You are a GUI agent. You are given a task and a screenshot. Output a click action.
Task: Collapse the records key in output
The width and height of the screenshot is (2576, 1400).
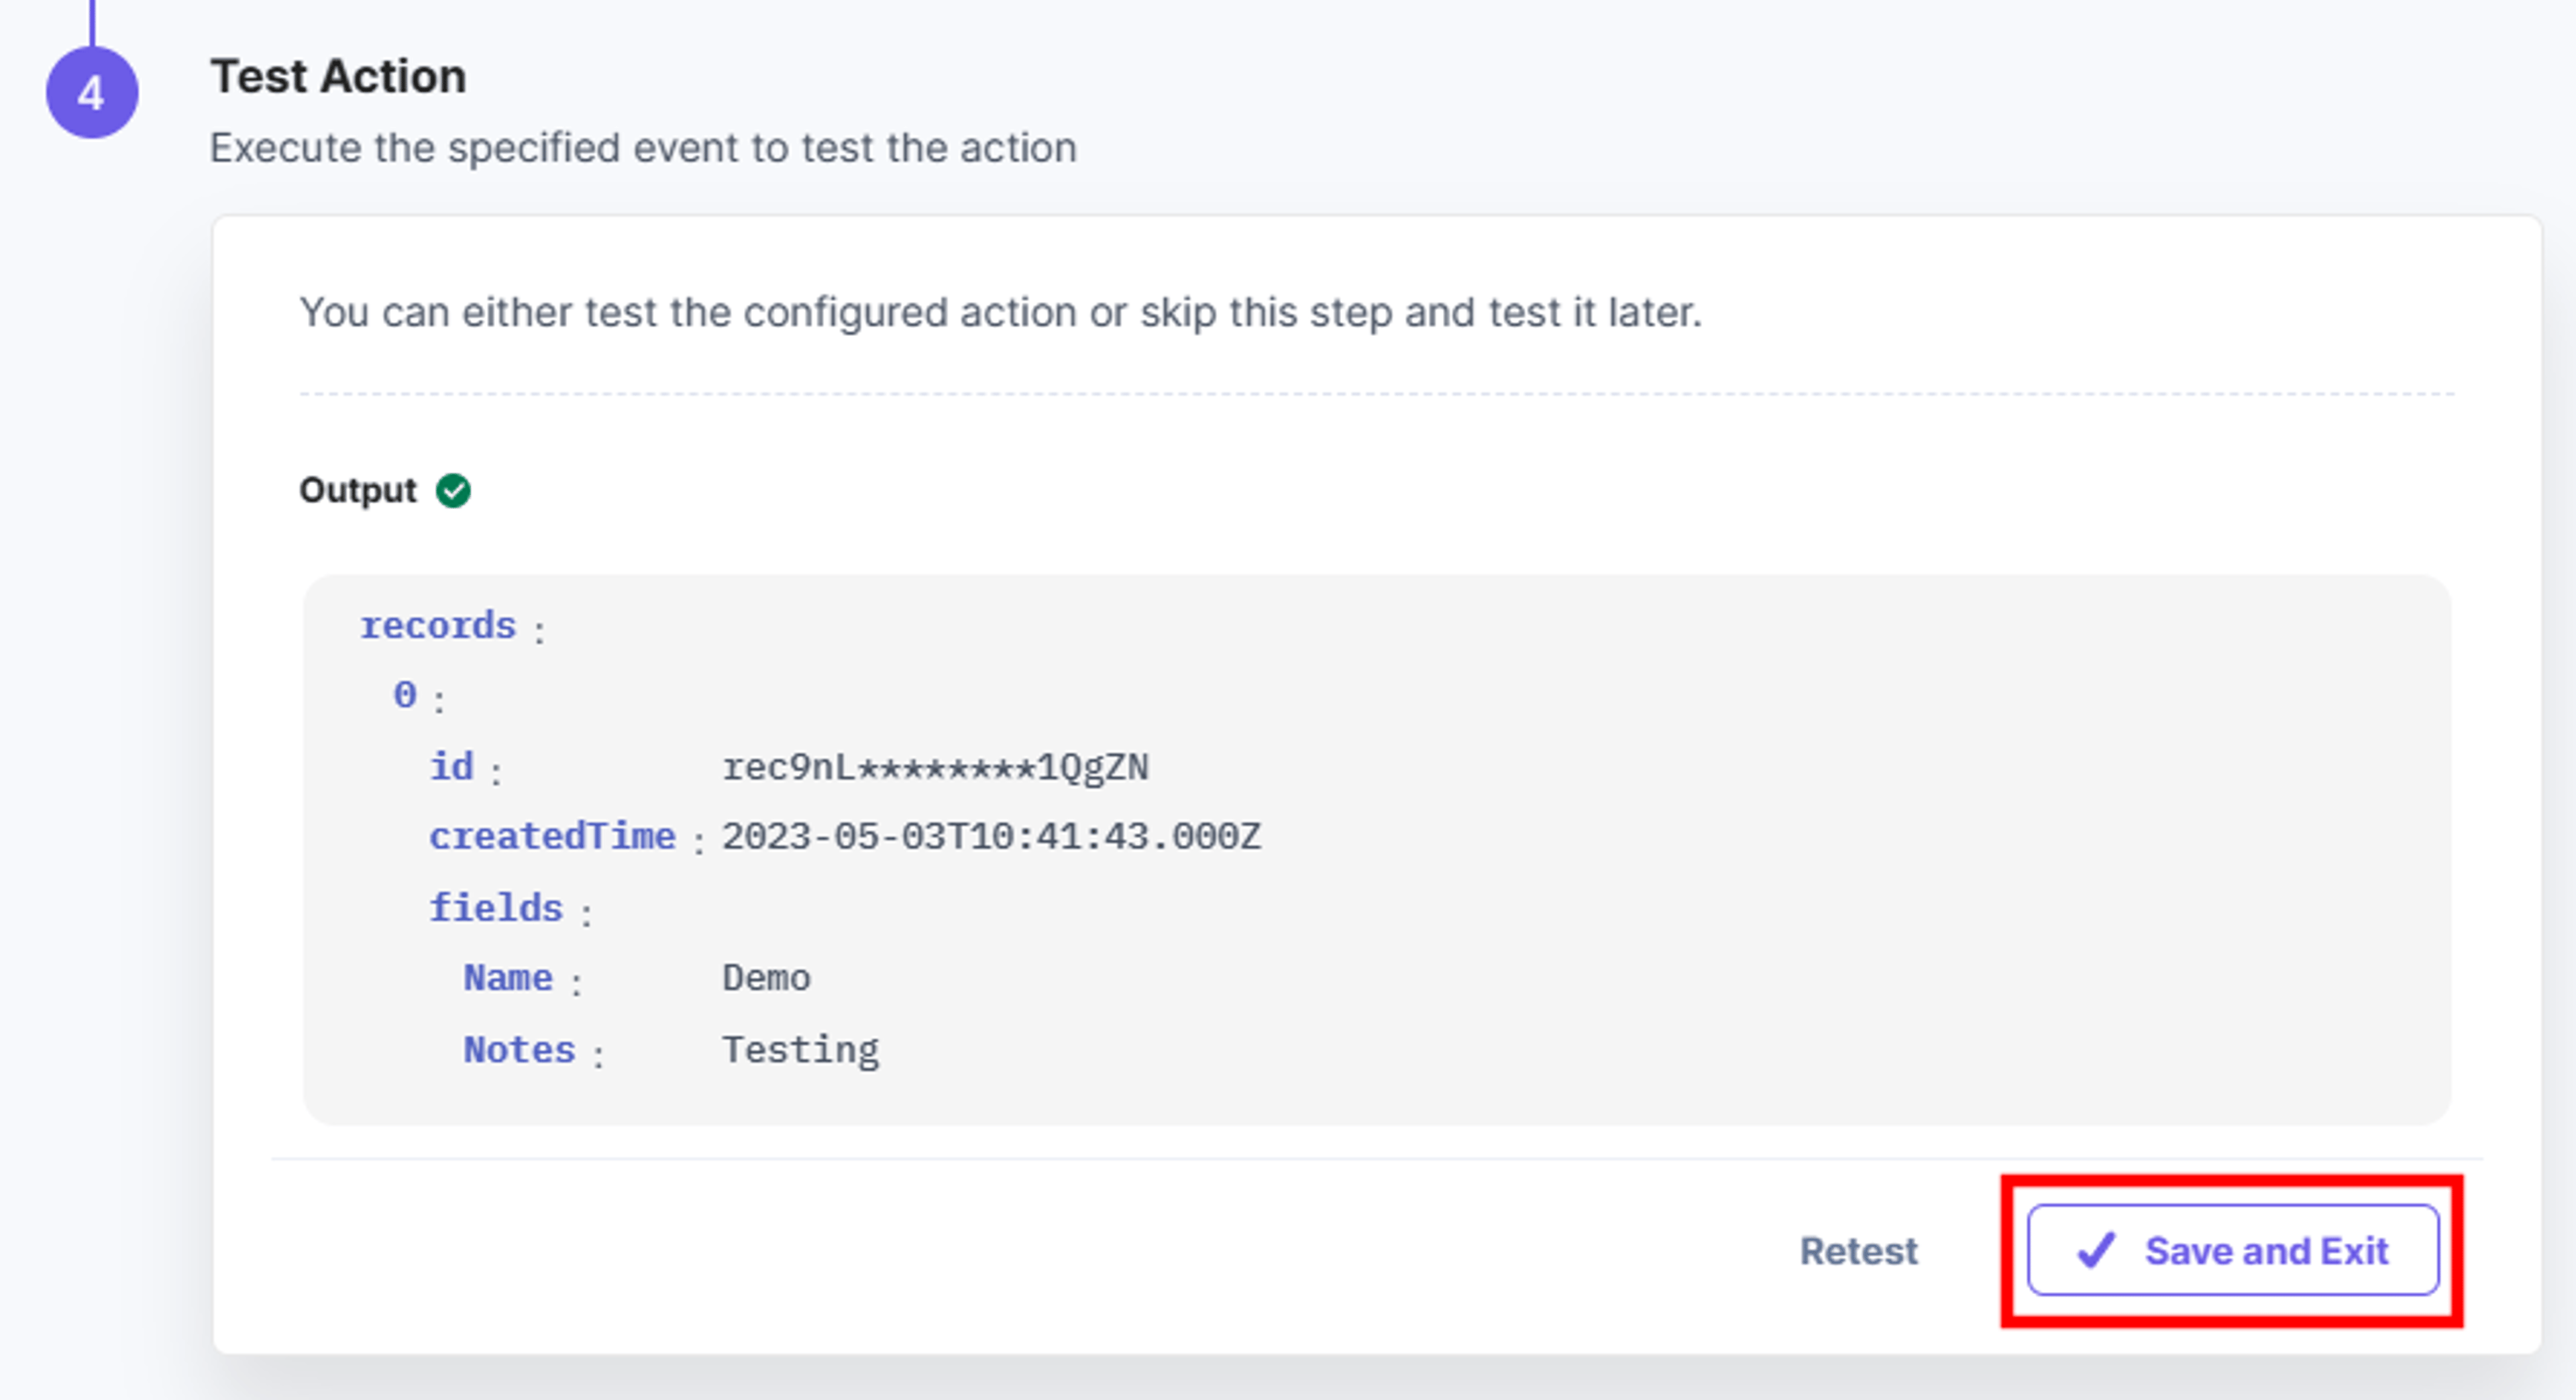(x=438, y=626)
